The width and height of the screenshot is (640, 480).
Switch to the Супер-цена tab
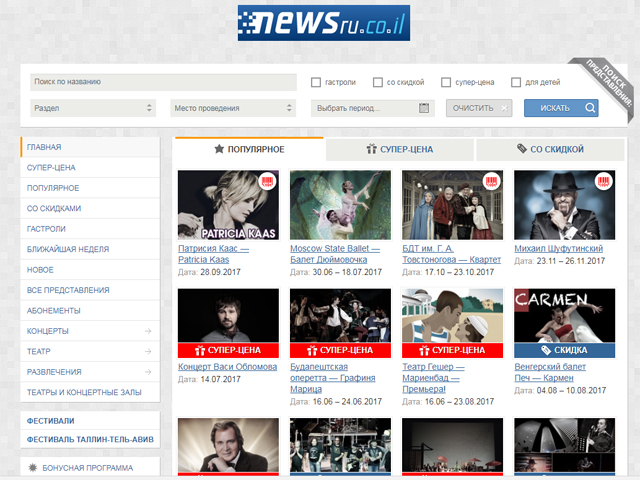click(400, 149)
